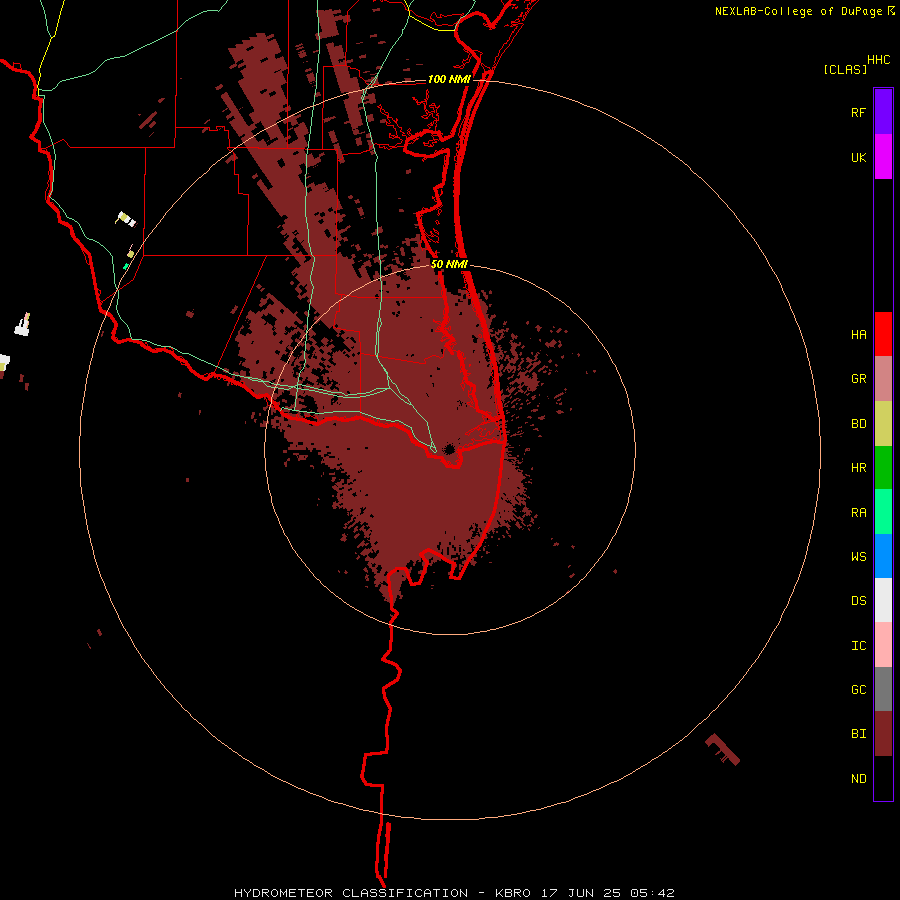Click the IC legend label
Screen dimensions: 900x900
click(x=858, y=645)
